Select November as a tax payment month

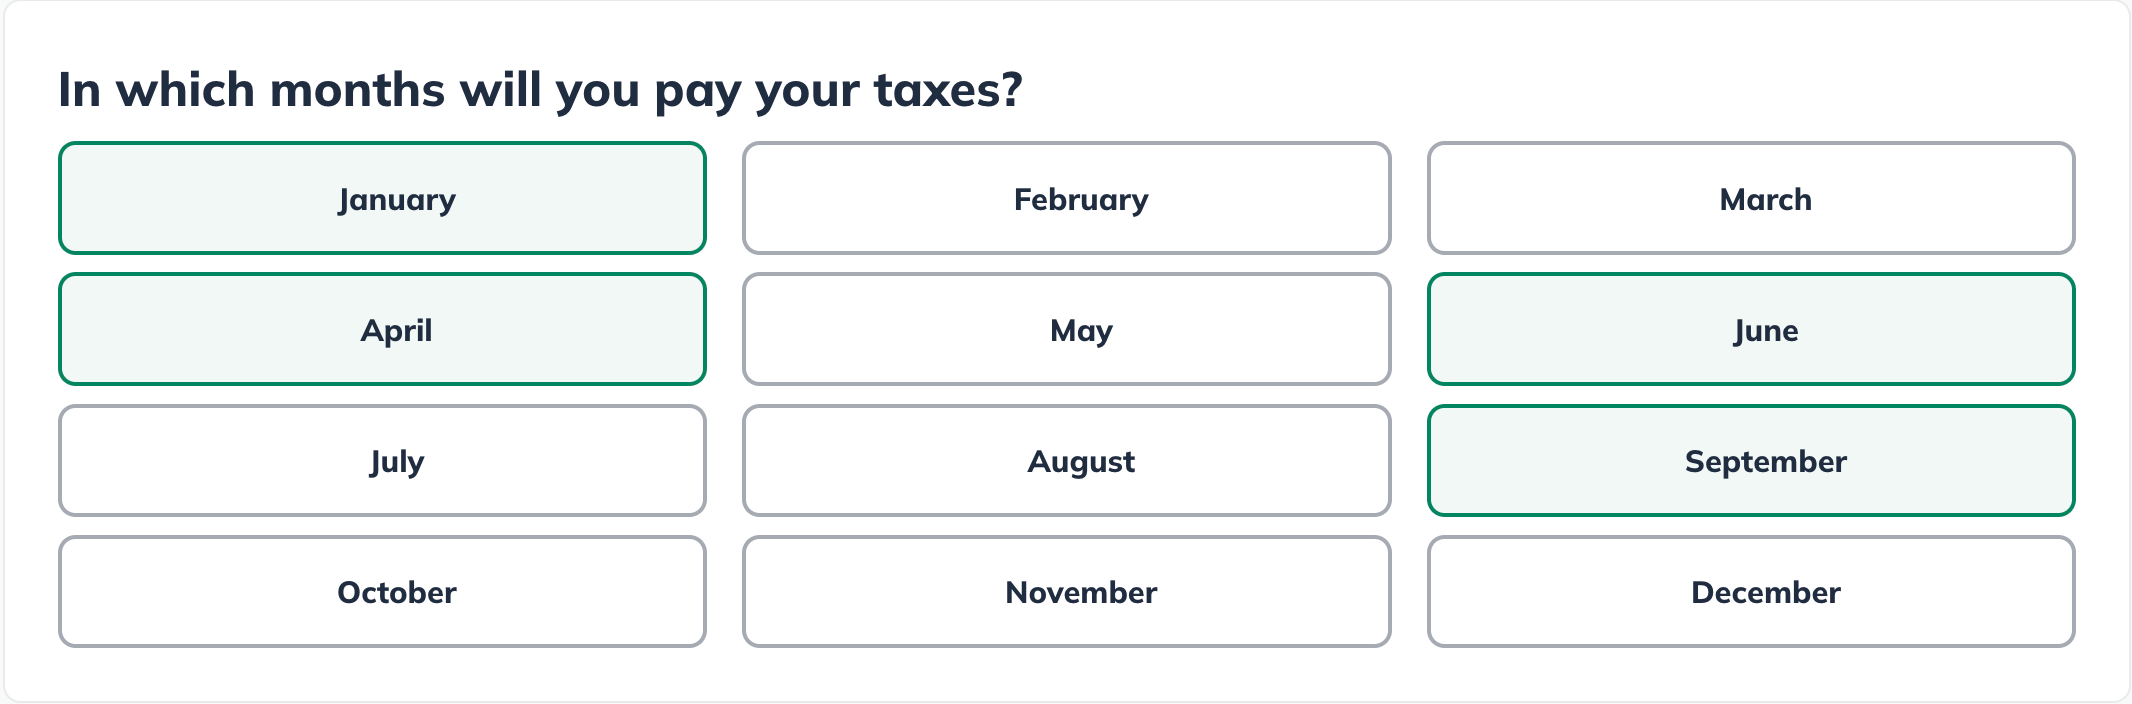[x=1079, y=591]
